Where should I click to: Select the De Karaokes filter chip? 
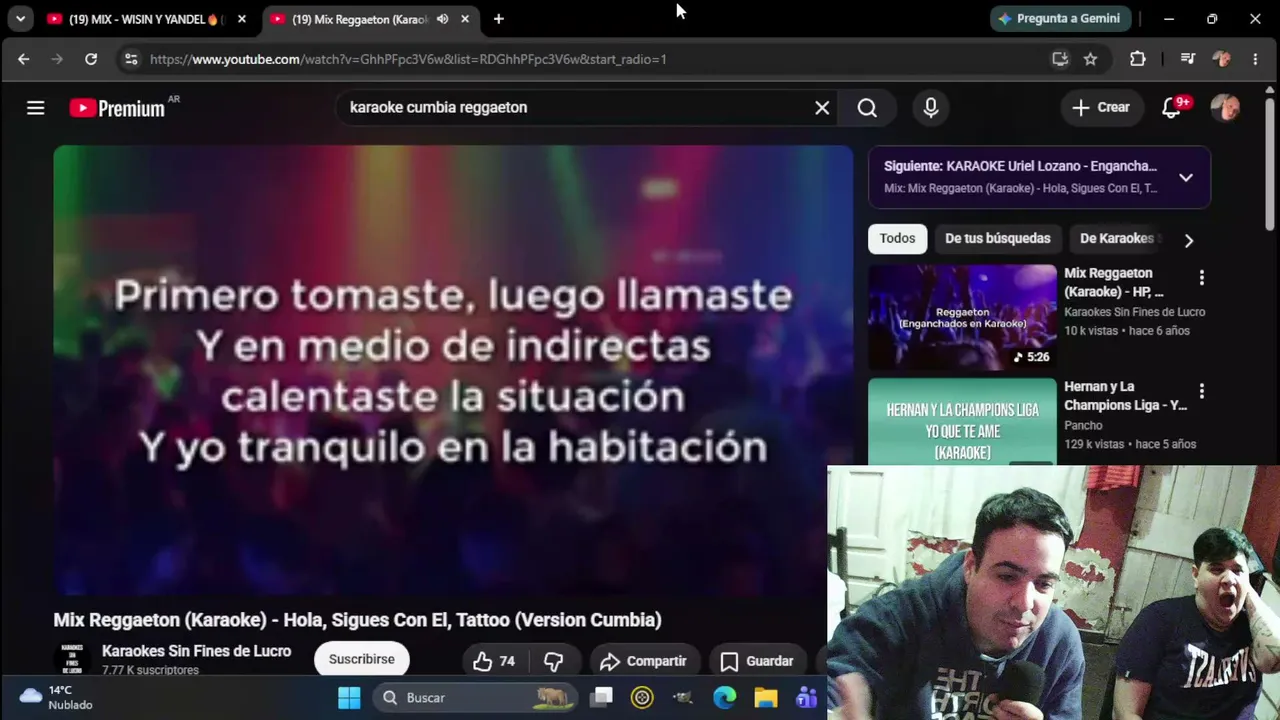(x=1117, y=239)
